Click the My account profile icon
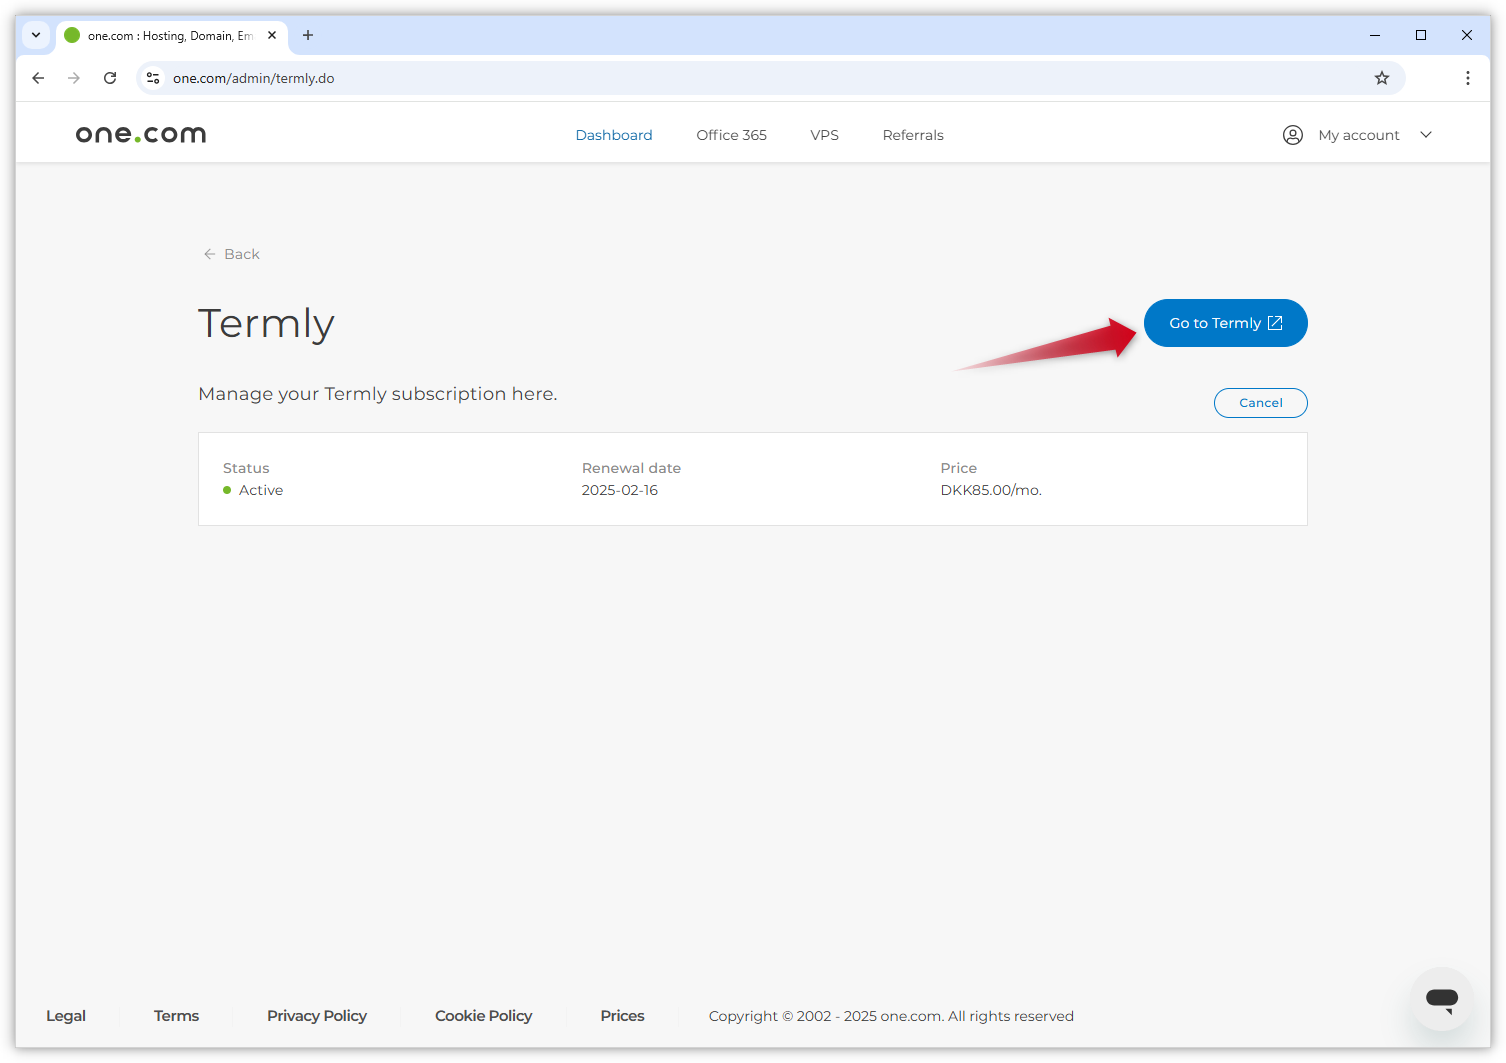Viewport: 1506px width, 1063px height. point(1293,134)
